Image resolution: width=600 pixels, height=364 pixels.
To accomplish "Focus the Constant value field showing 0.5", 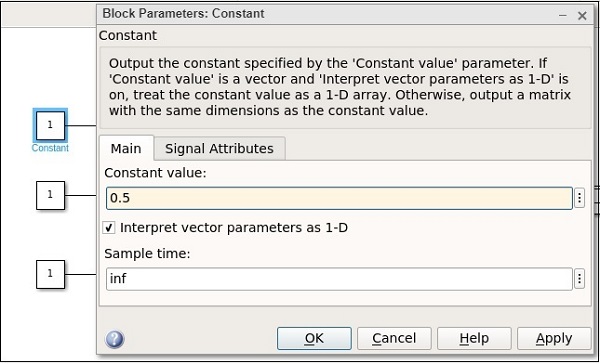I will 339,198.
